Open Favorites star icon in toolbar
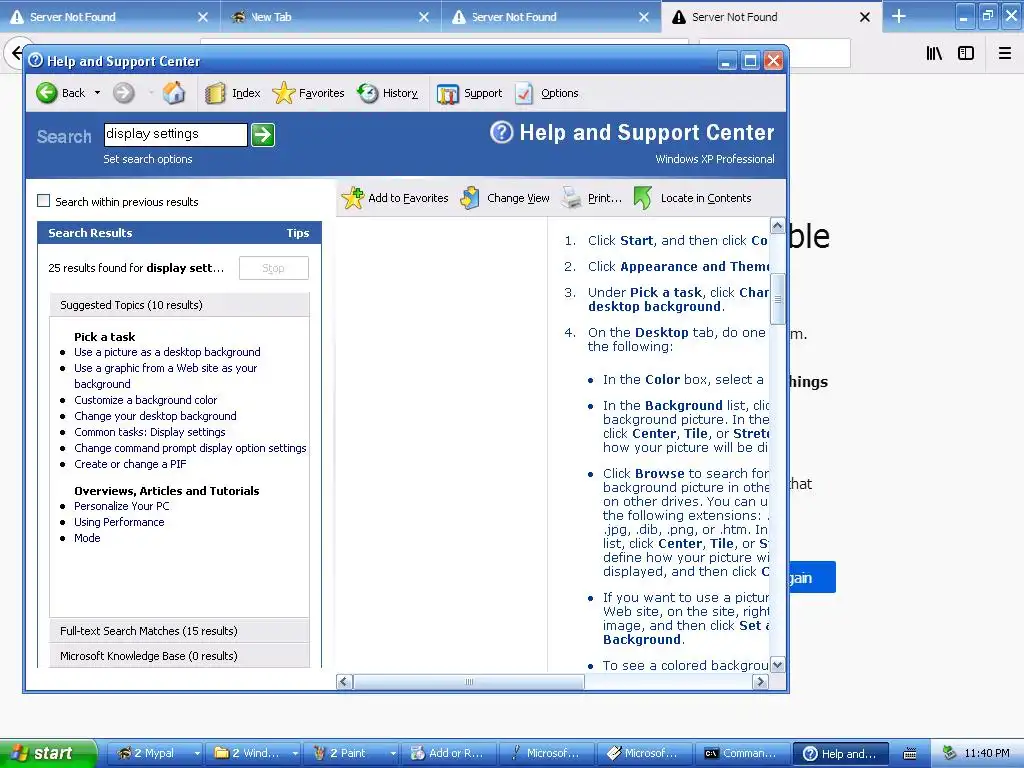Viewport: 1024px width, 768px height. click(283, 93)
